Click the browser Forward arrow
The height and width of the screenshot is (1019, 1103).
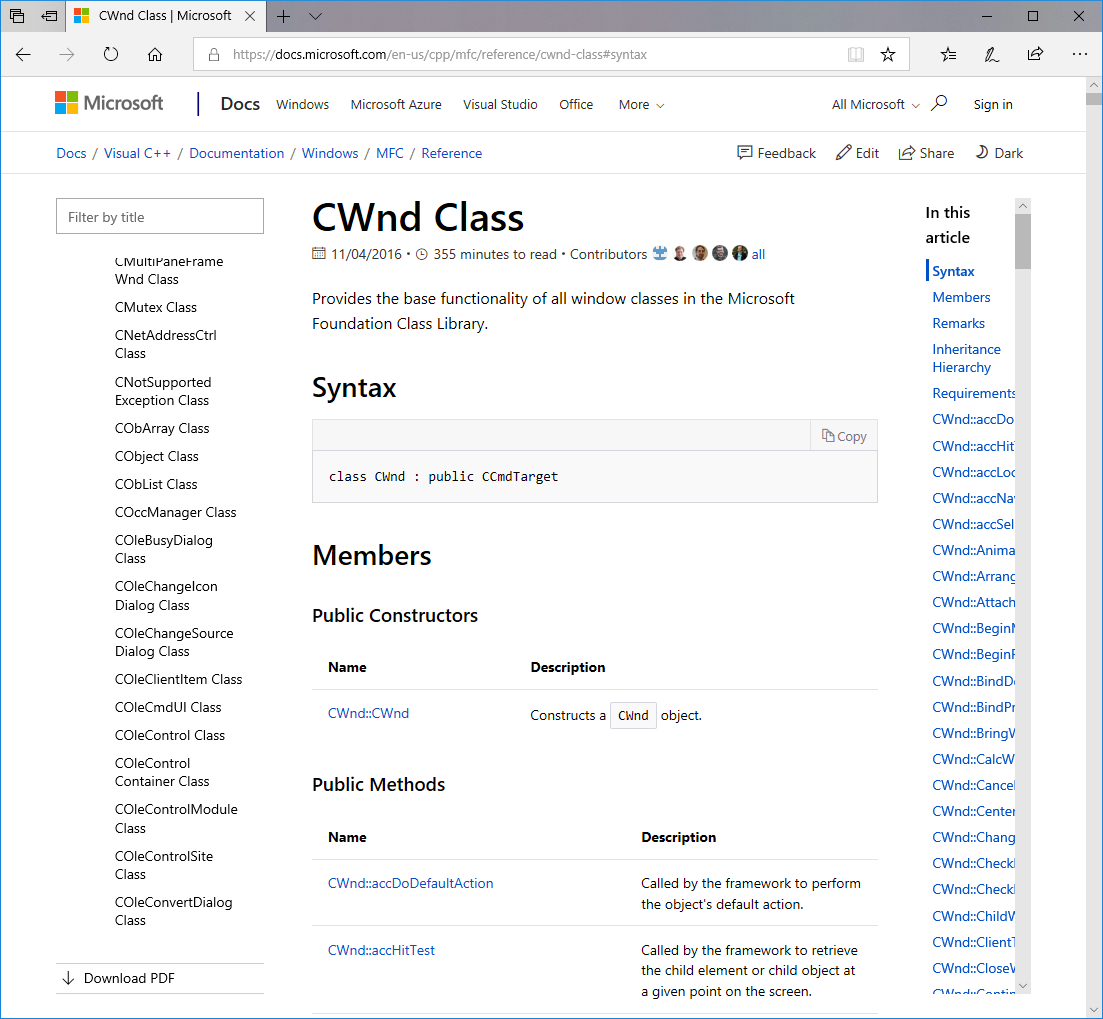pyautogui.click(x=67, y=54)
